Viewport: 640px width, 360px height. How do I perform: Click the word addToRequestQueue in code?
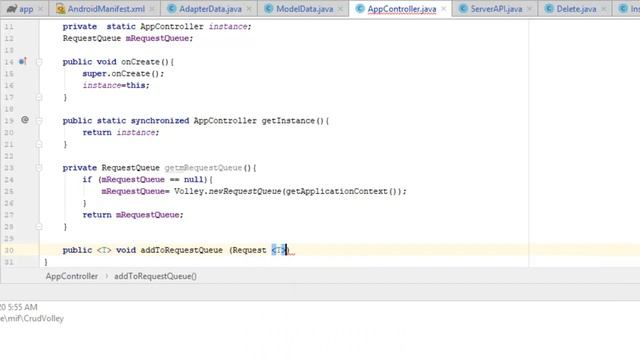click(x=182, y=250)
